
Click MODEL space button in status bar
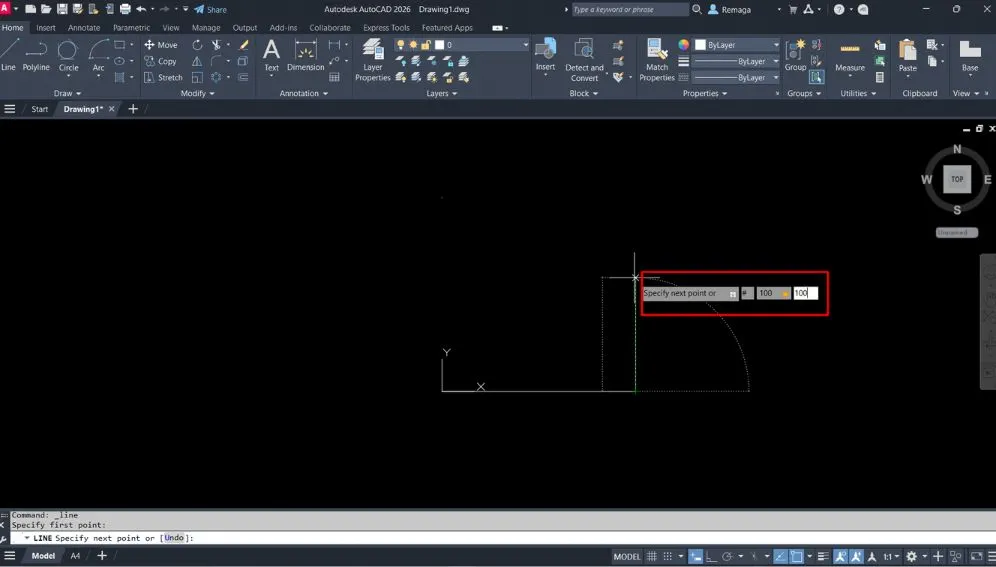click(x=626, y=557)
